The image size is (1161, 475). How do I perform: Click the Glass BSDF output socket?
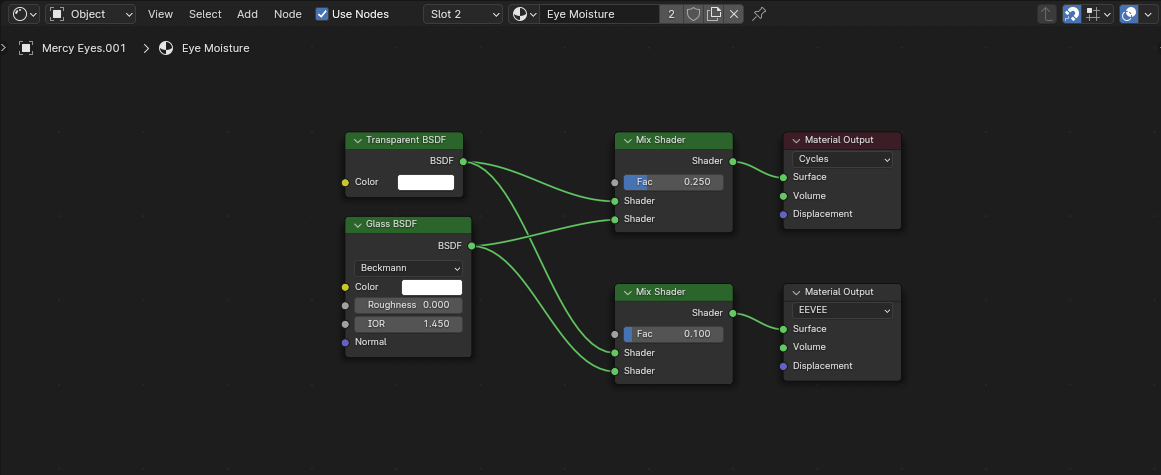coord(471,246)
